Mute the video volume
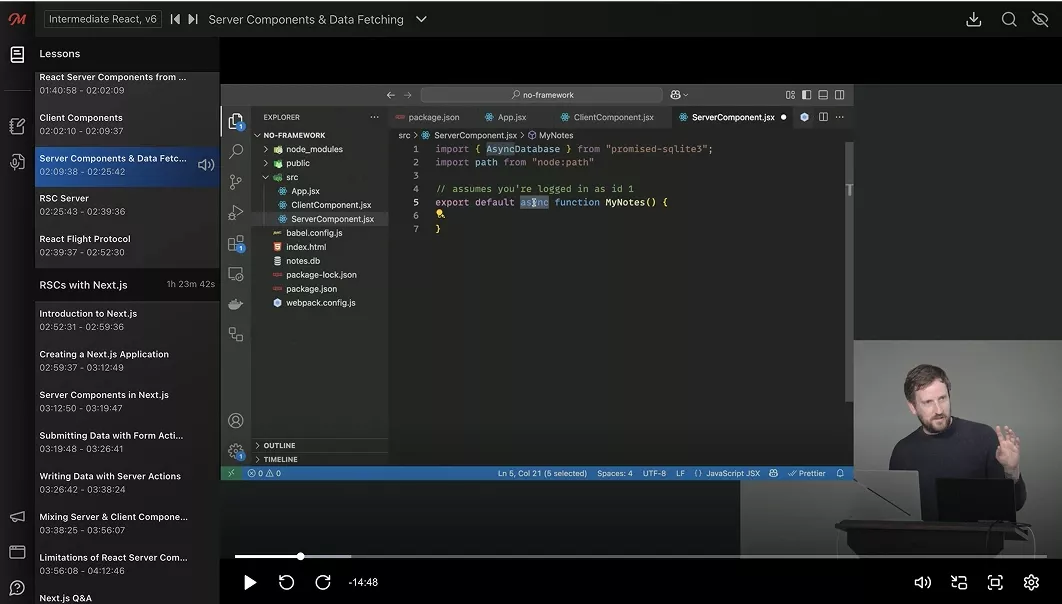This screenshot has height=604, width=1062. [x=922, y=582]
